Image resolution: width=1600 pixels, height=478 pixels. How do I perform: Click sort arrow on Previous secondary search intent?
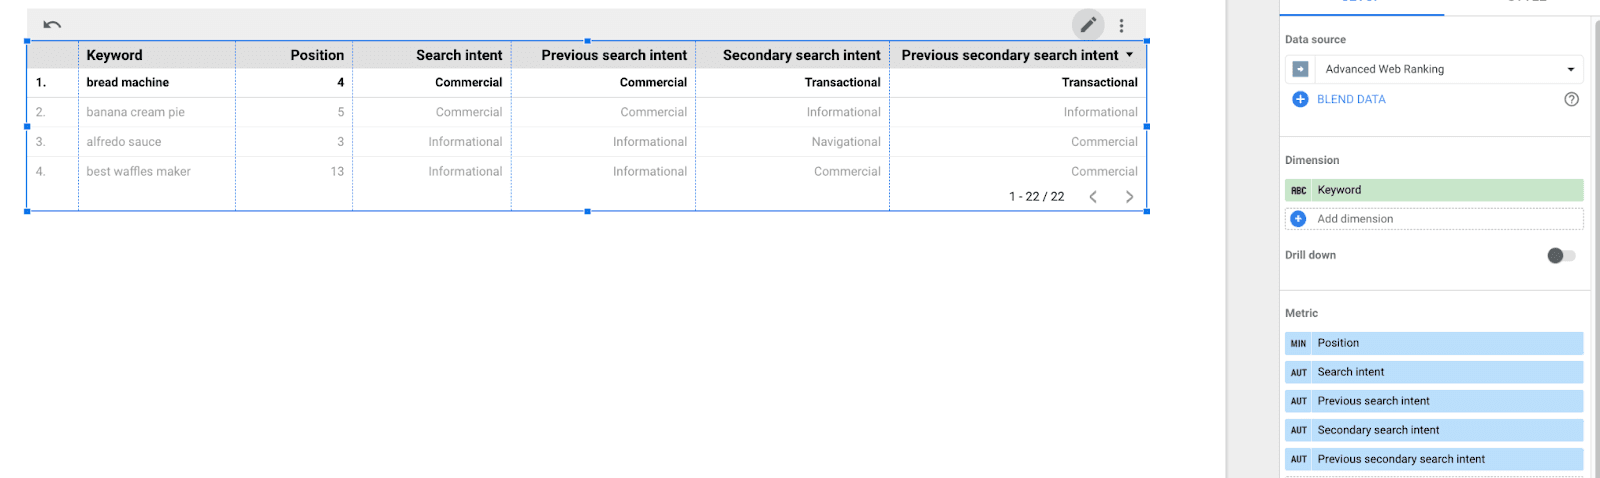1130,55
